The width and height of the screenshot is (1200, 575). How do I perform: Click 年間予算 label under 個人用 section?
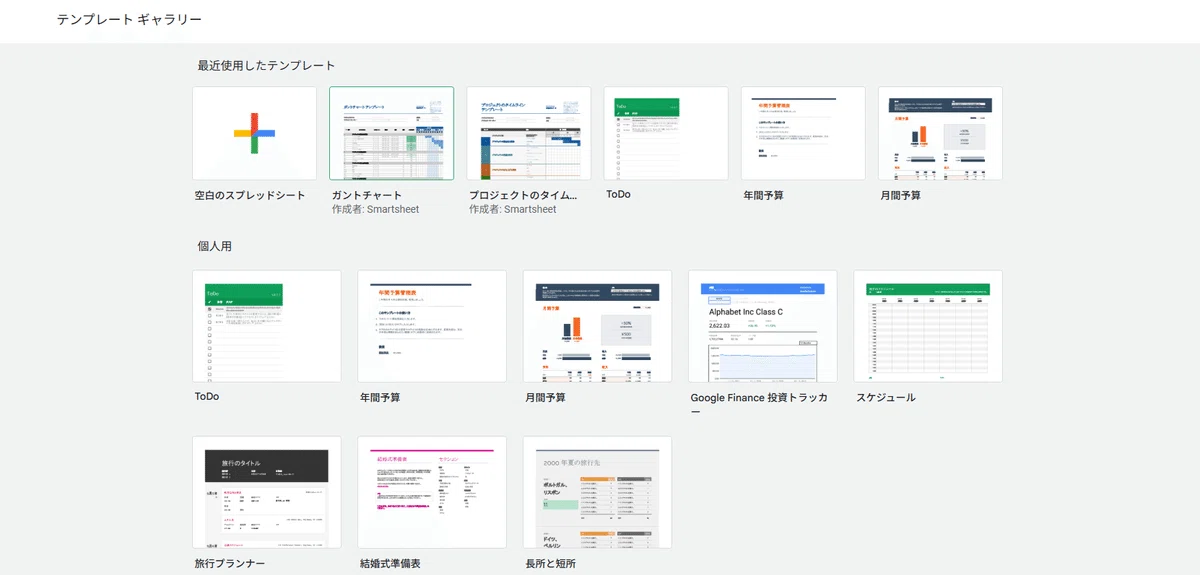pyautogui.click(x=380, y=397)
